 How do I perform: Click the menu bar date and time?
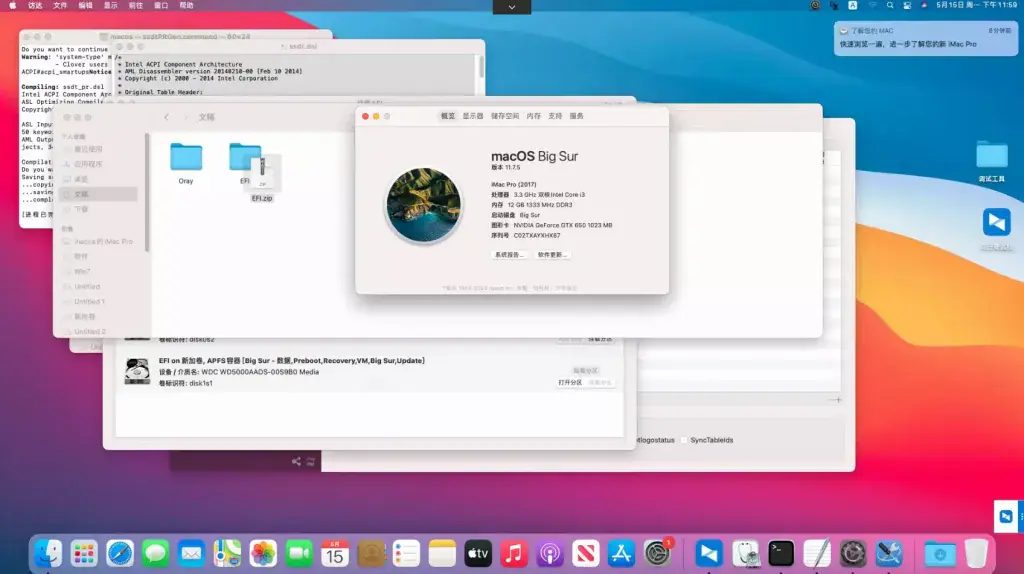[x=976, y=5]
